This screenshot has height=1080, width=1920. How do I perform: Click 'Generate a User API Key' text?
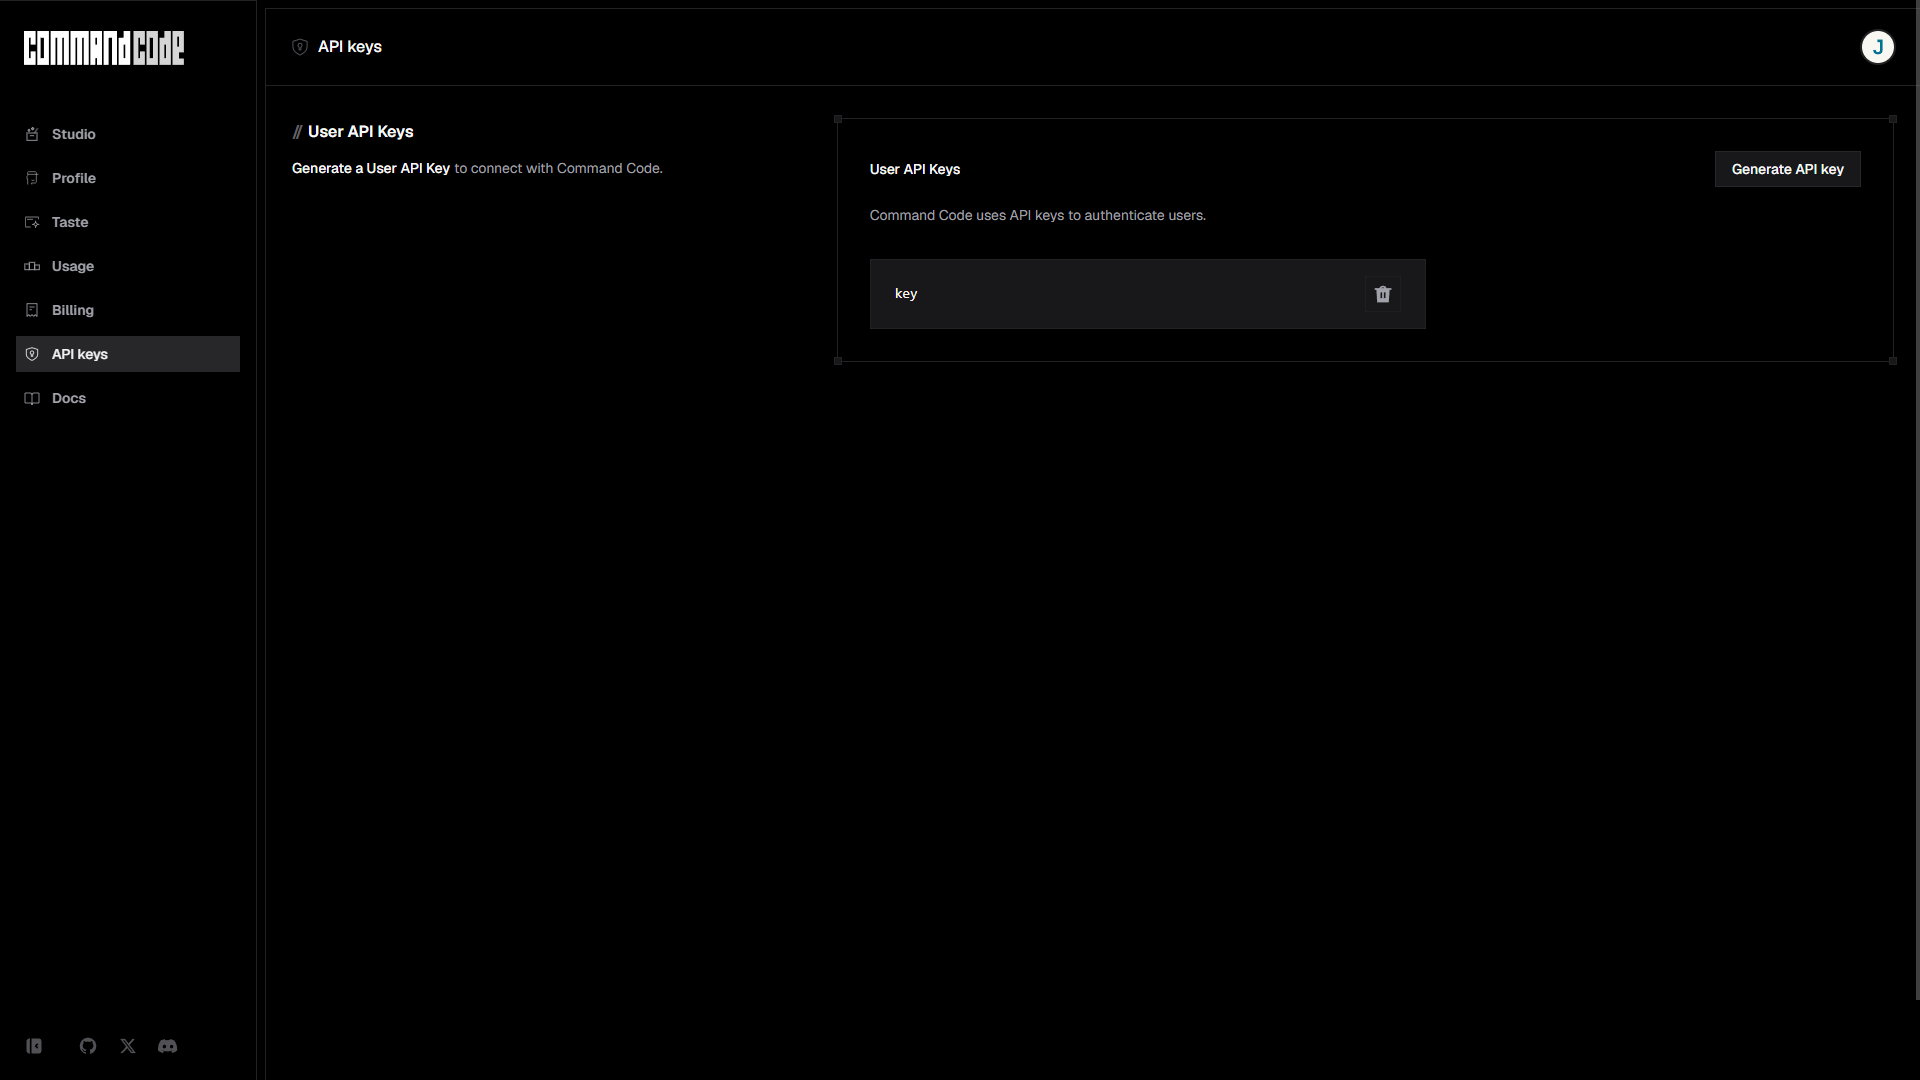[371, 168]
